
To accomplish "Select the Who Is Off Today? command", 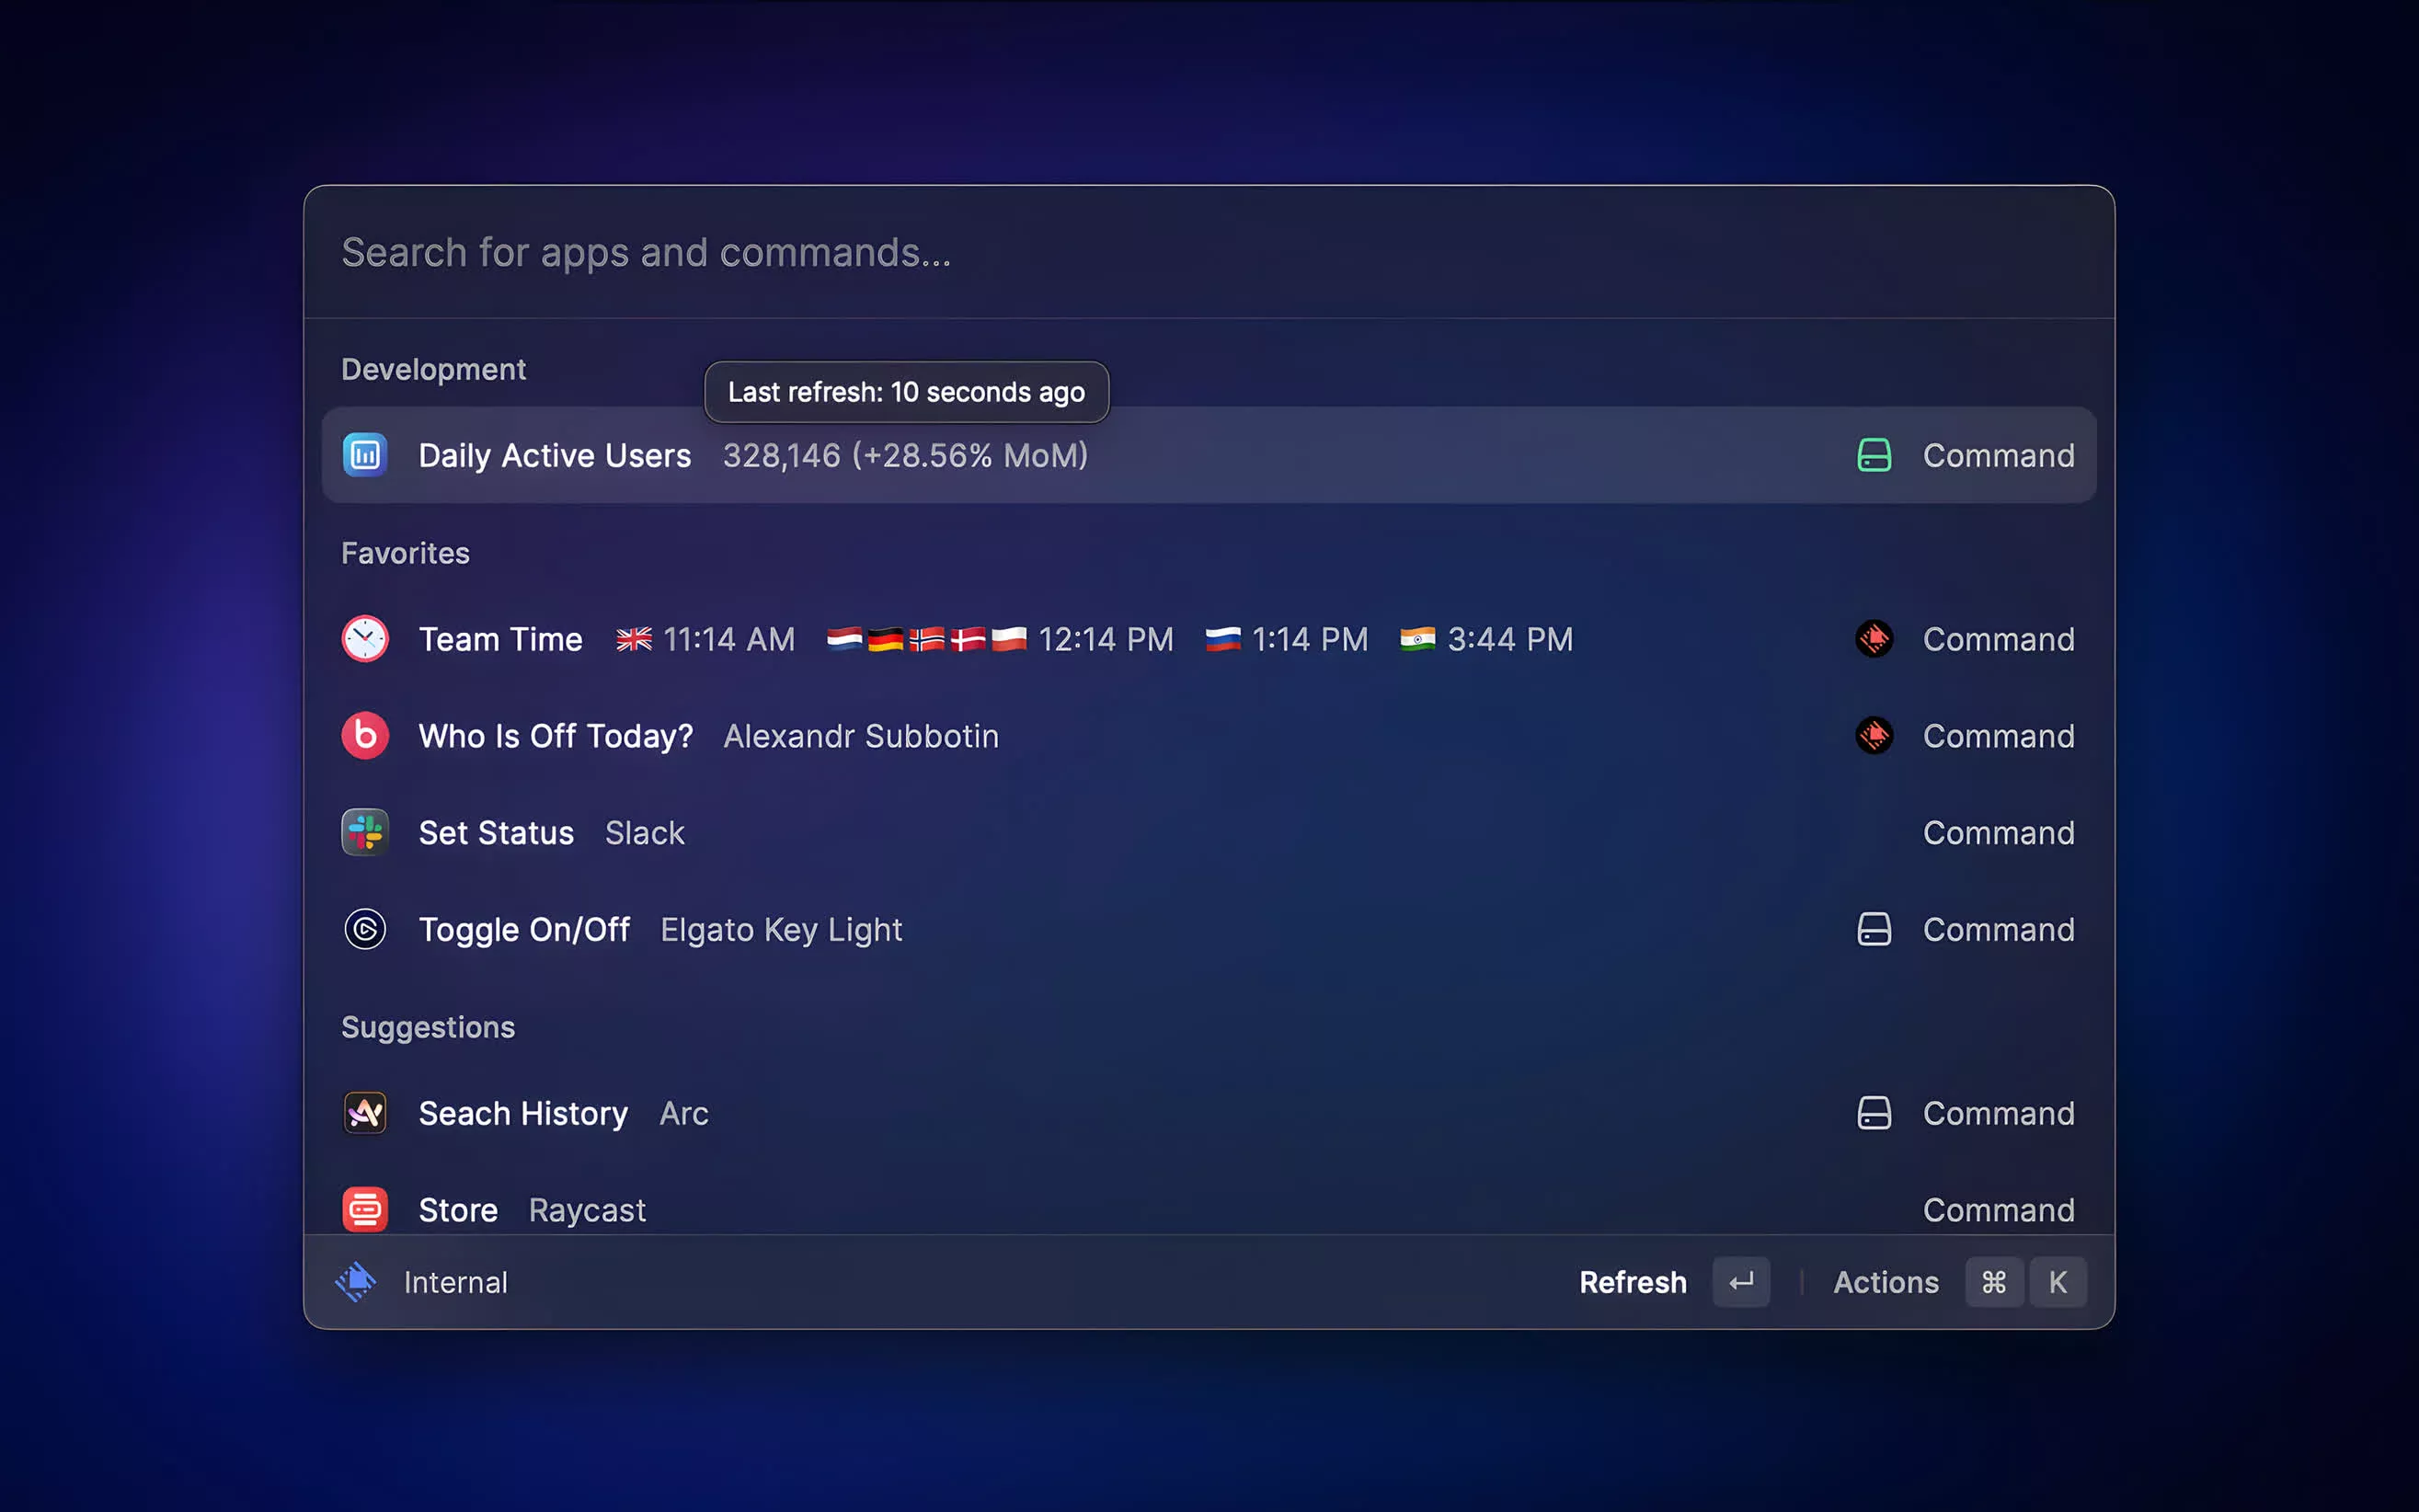I will [1209, 736].
